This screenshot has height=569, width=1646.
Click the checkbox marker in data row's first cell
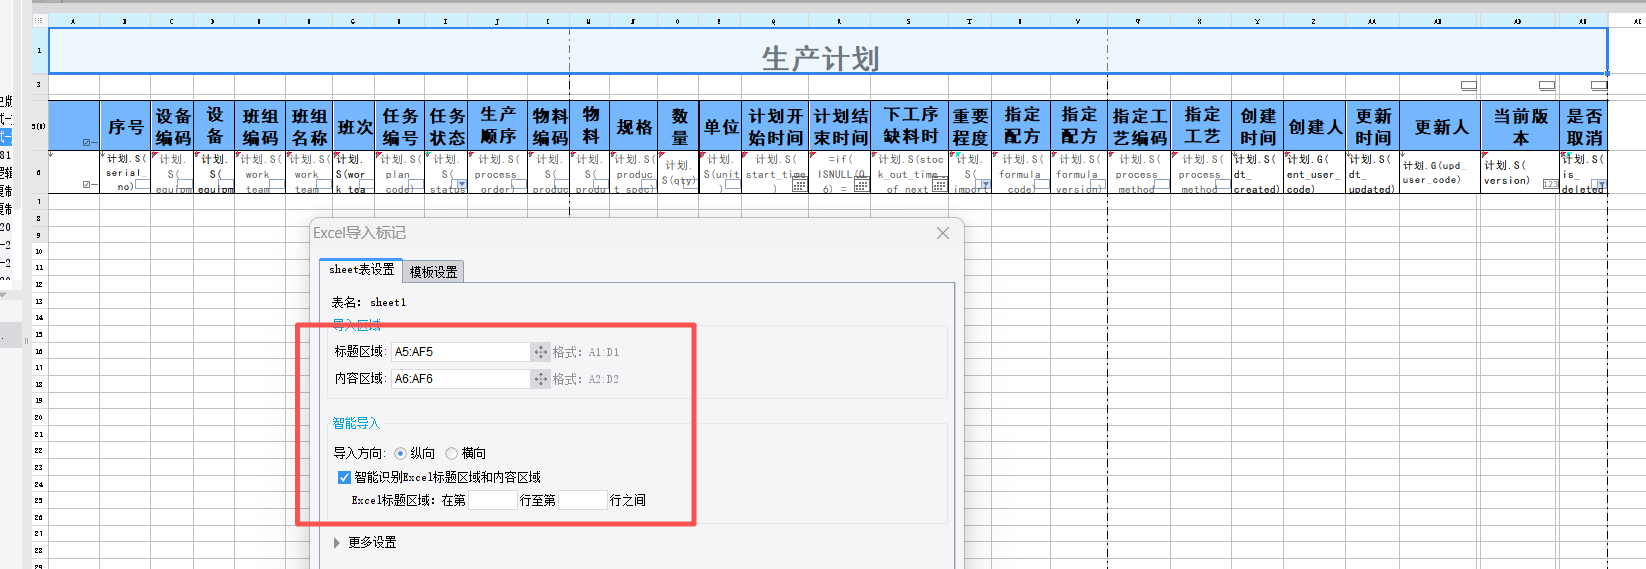pos(87,185)
